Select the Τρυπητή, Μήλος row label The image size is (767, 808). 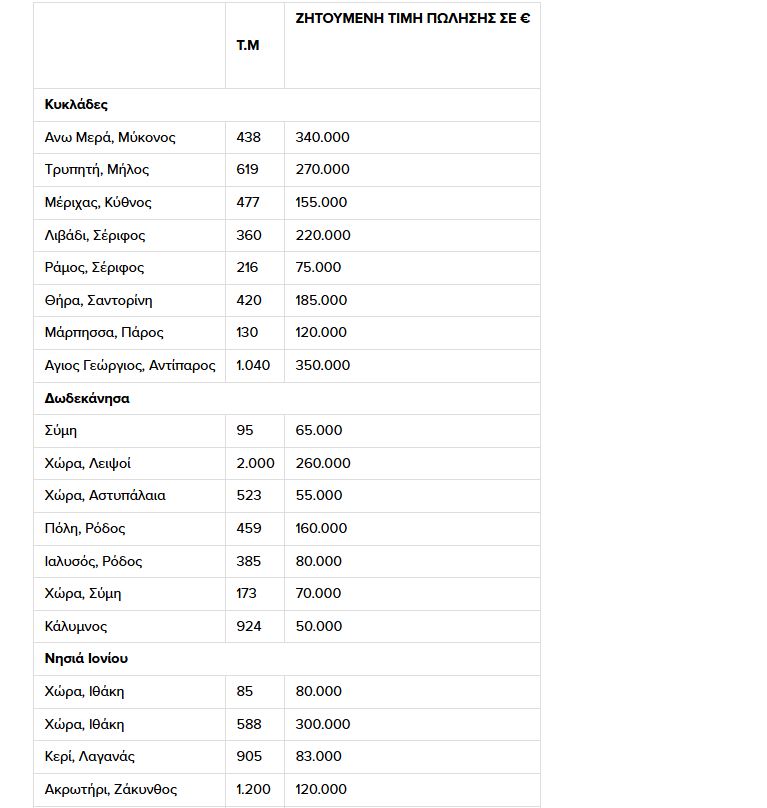(x=97, y=170)
